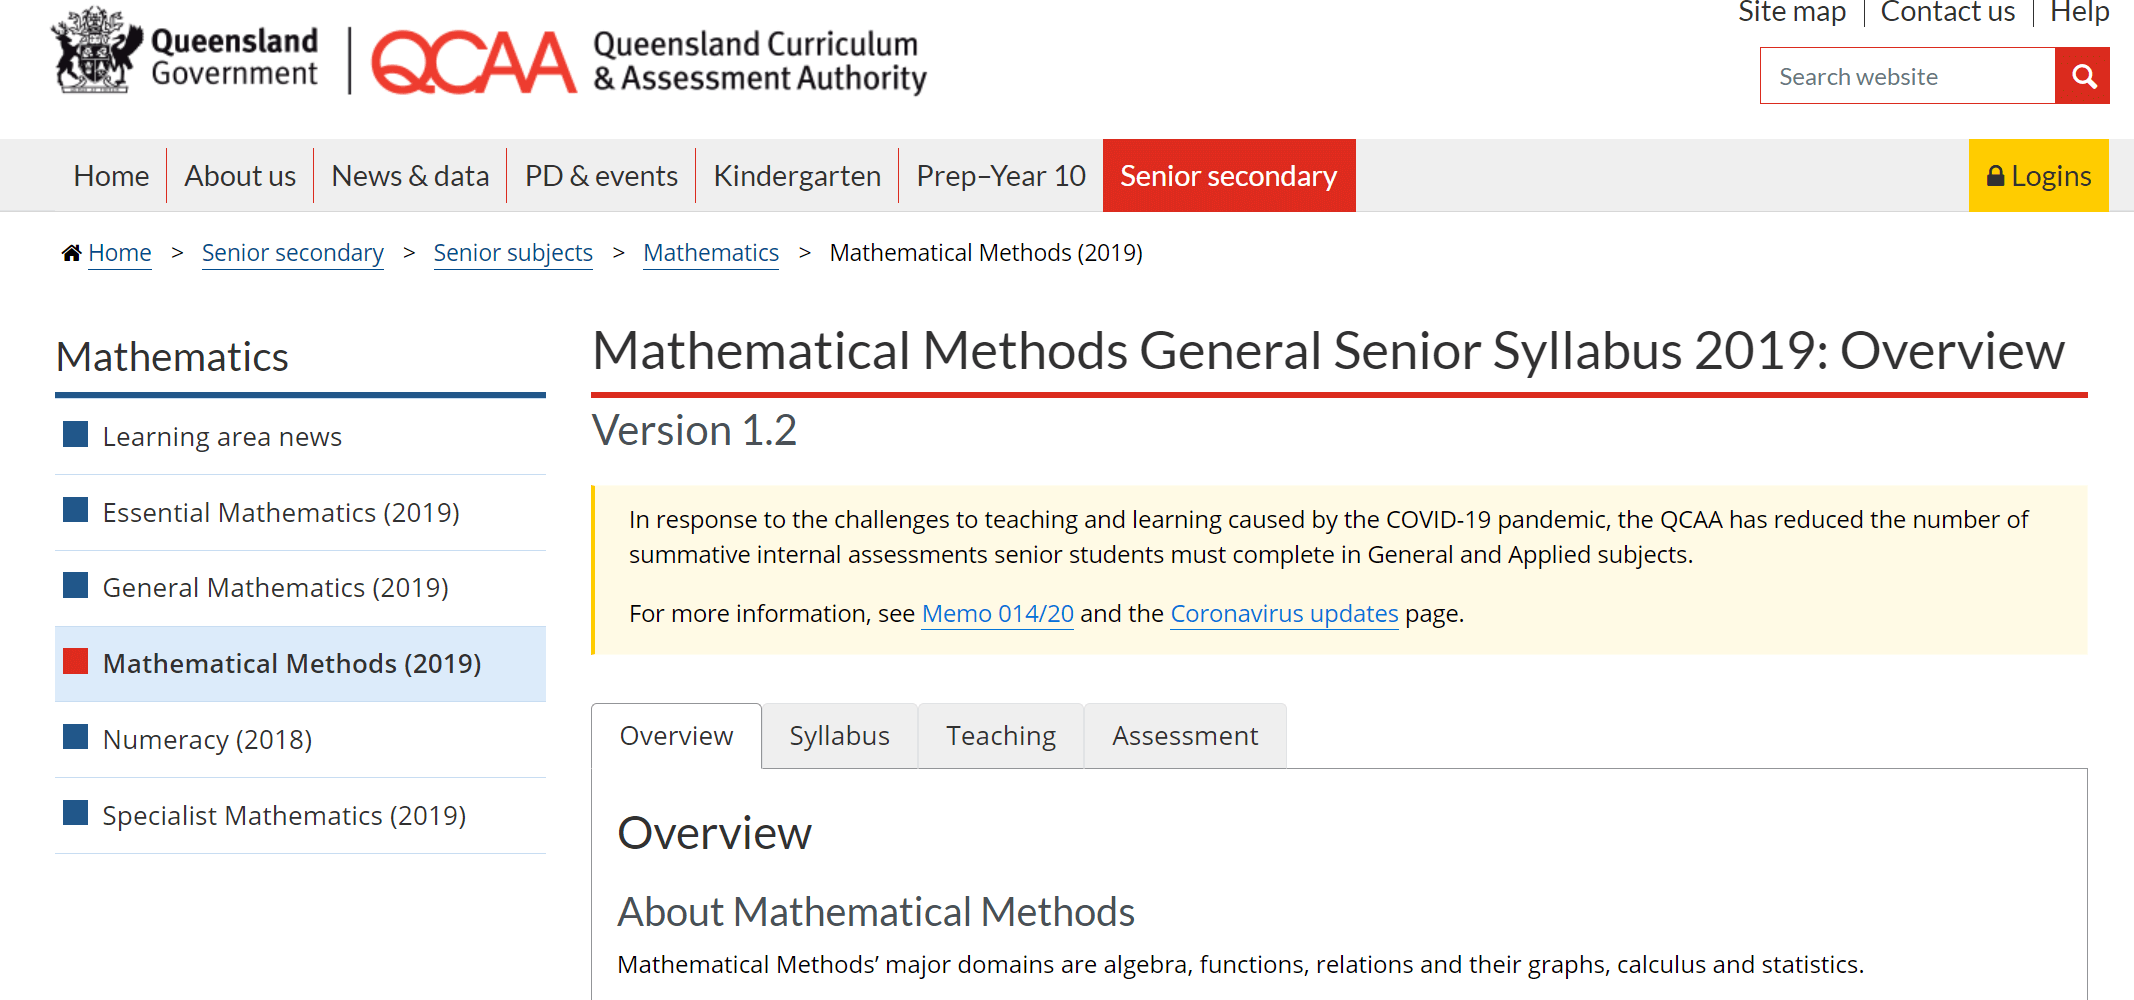2134x1000 pixels.
Task: Click the home icon in breadcrumb
Action: tap(71, 253)
